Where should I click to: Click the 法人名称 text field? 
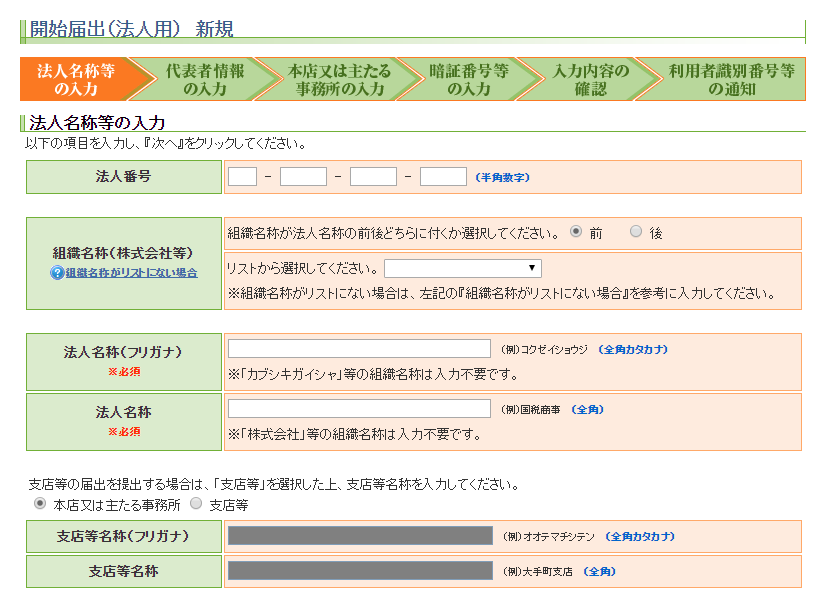coord(359,408)
